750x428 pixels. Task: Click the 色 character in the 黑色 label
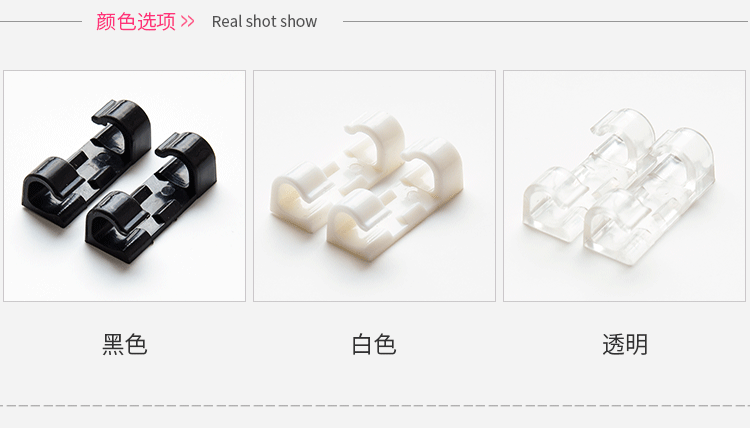click(136, 344)
